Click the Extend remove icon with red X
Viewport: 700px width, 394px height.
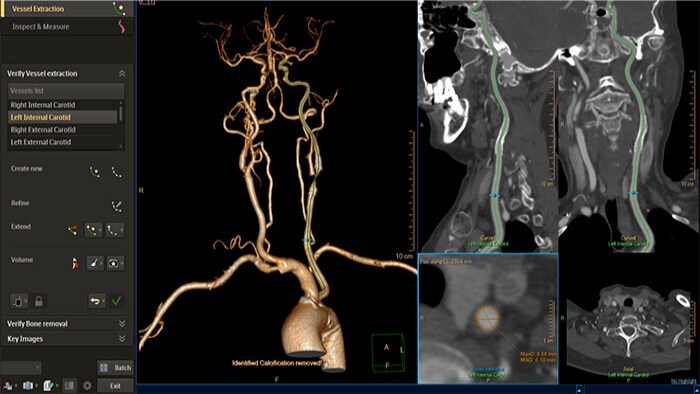point(72,230)
